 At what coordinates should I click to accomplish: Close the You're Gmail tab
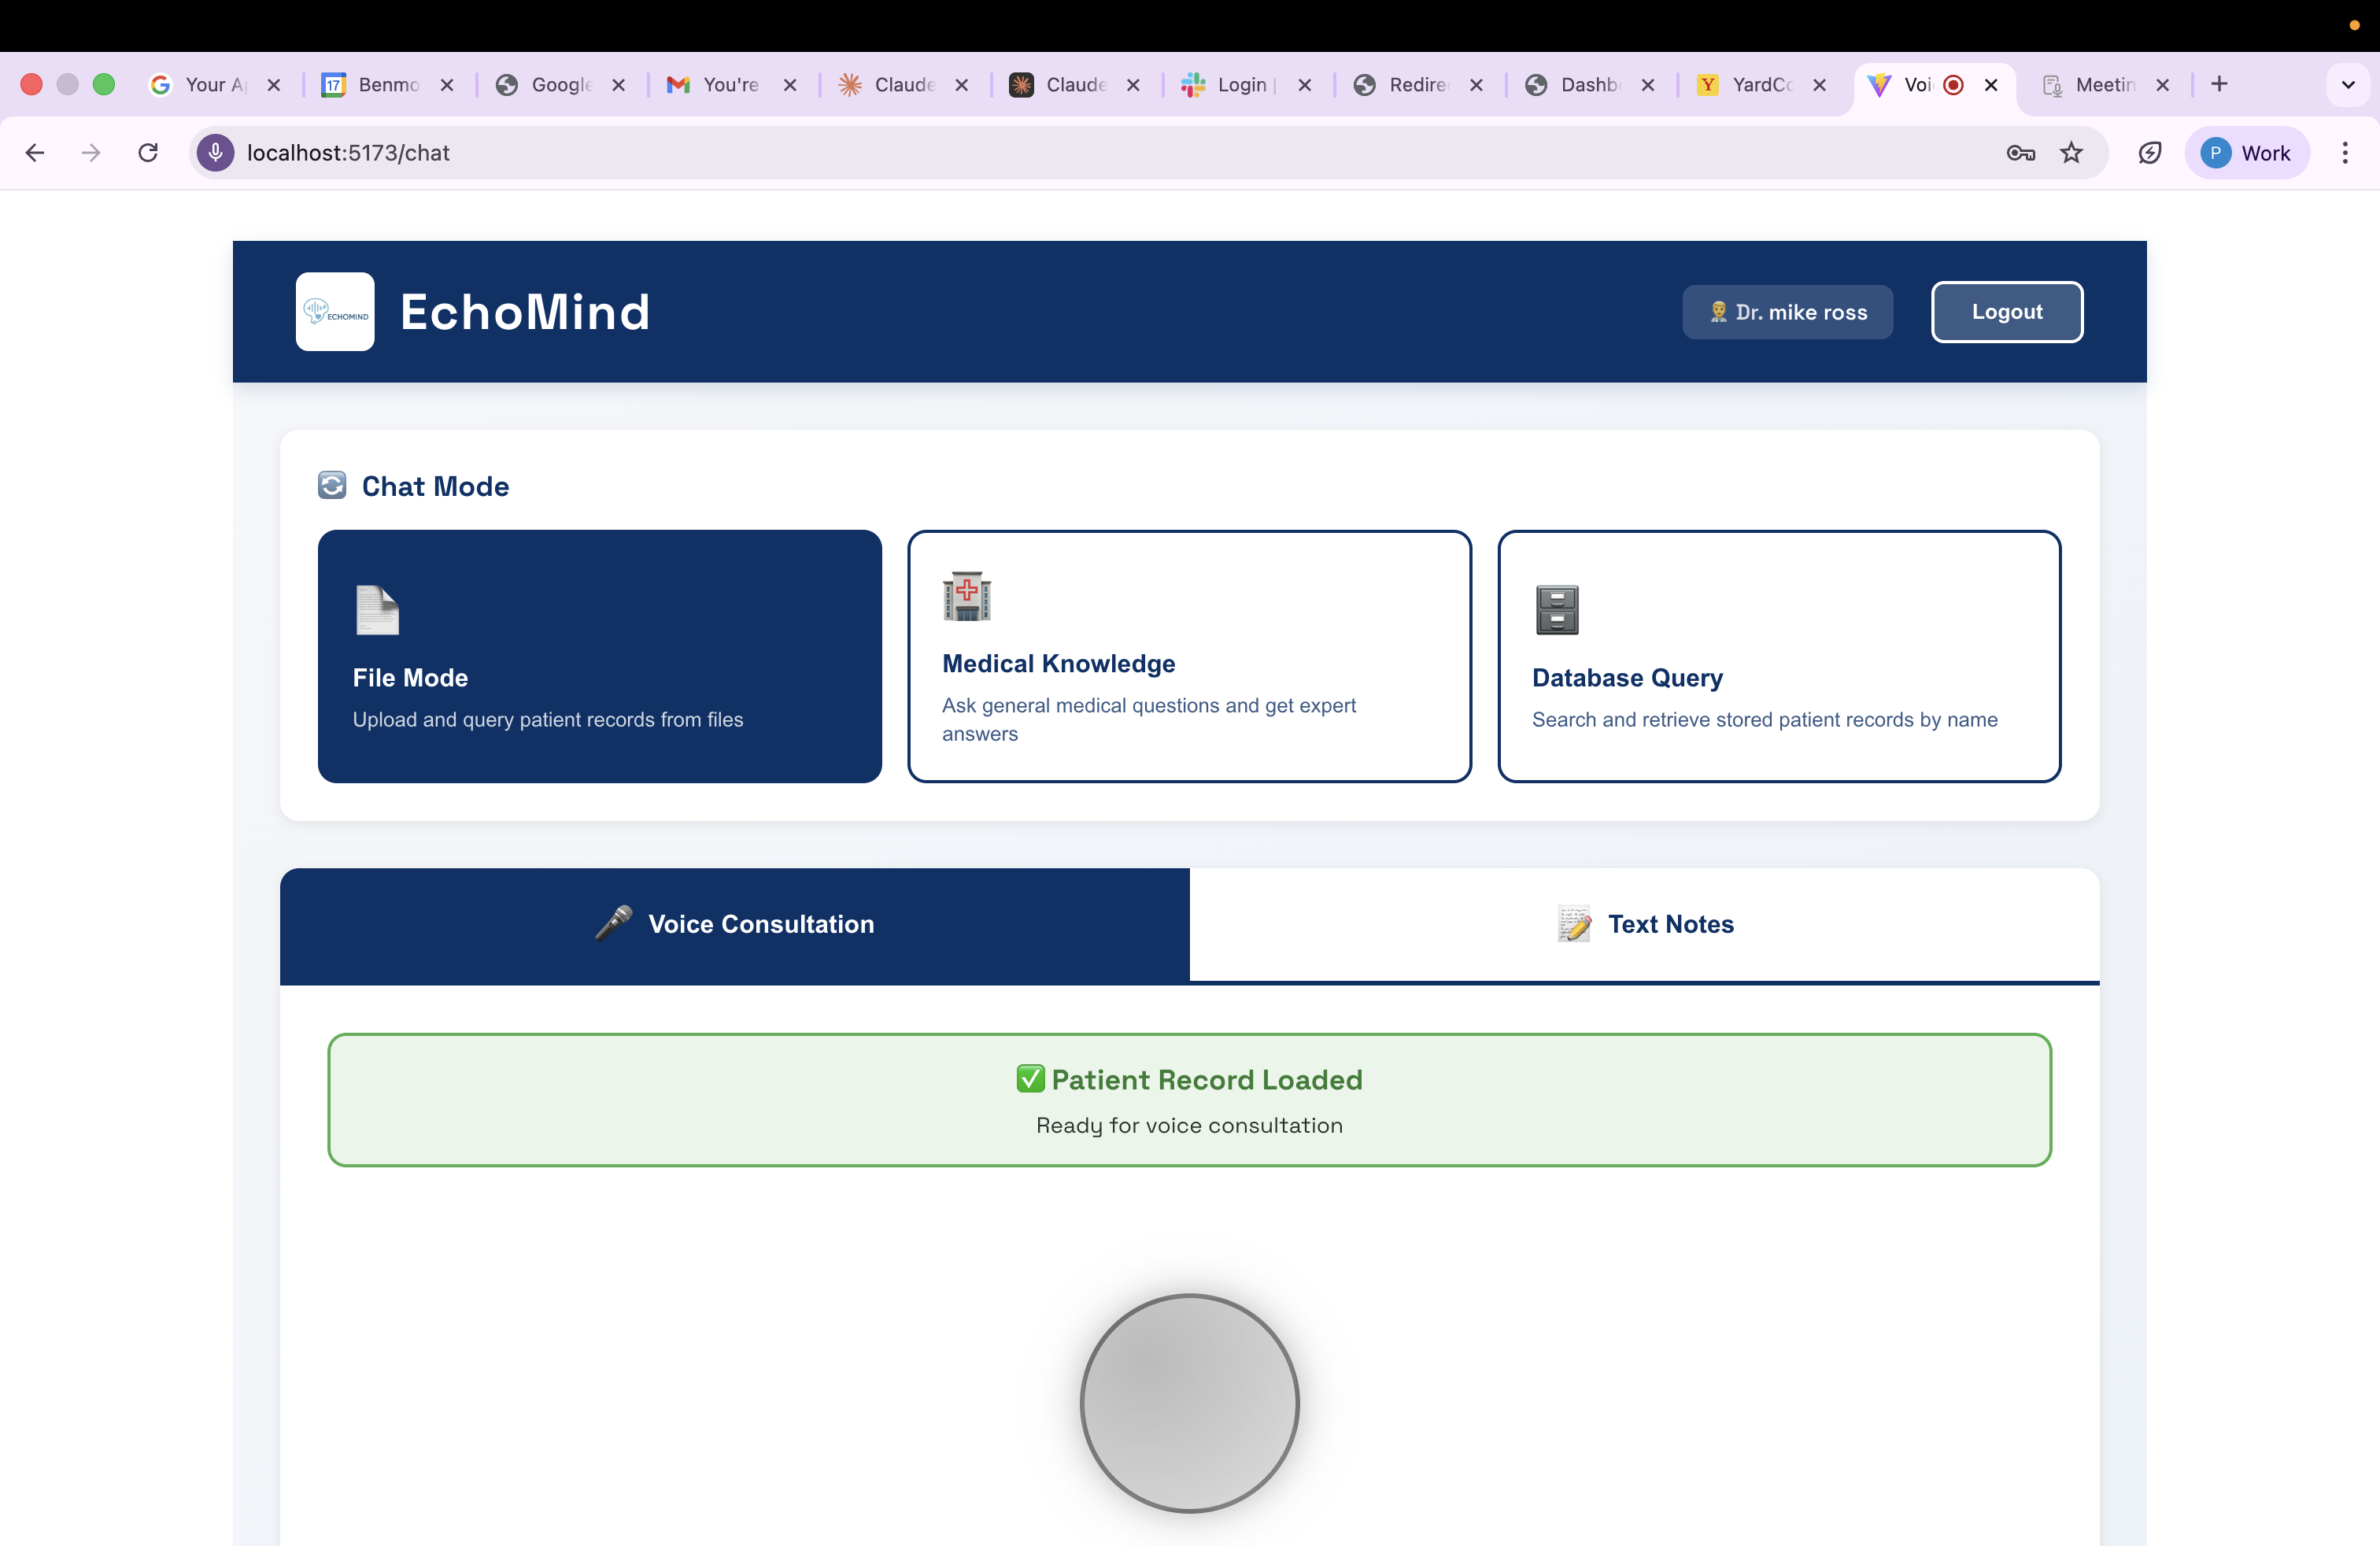(x=790, y=85)
